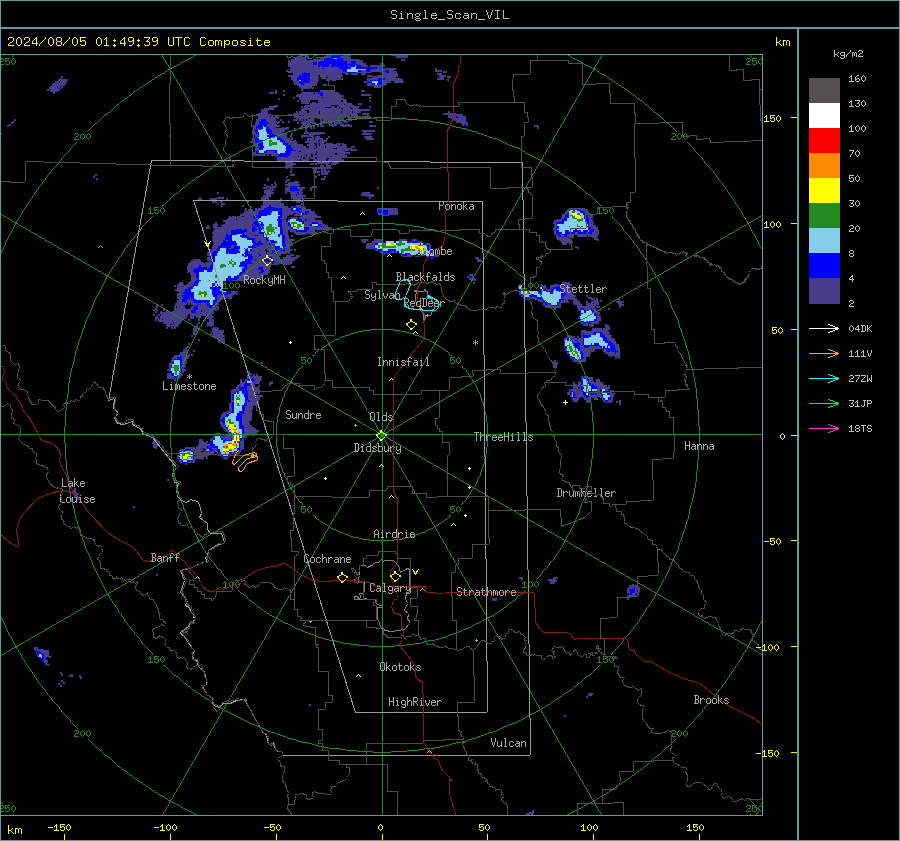
Task: Click the green 31JP arrow in legend
Action: (824, 404)
